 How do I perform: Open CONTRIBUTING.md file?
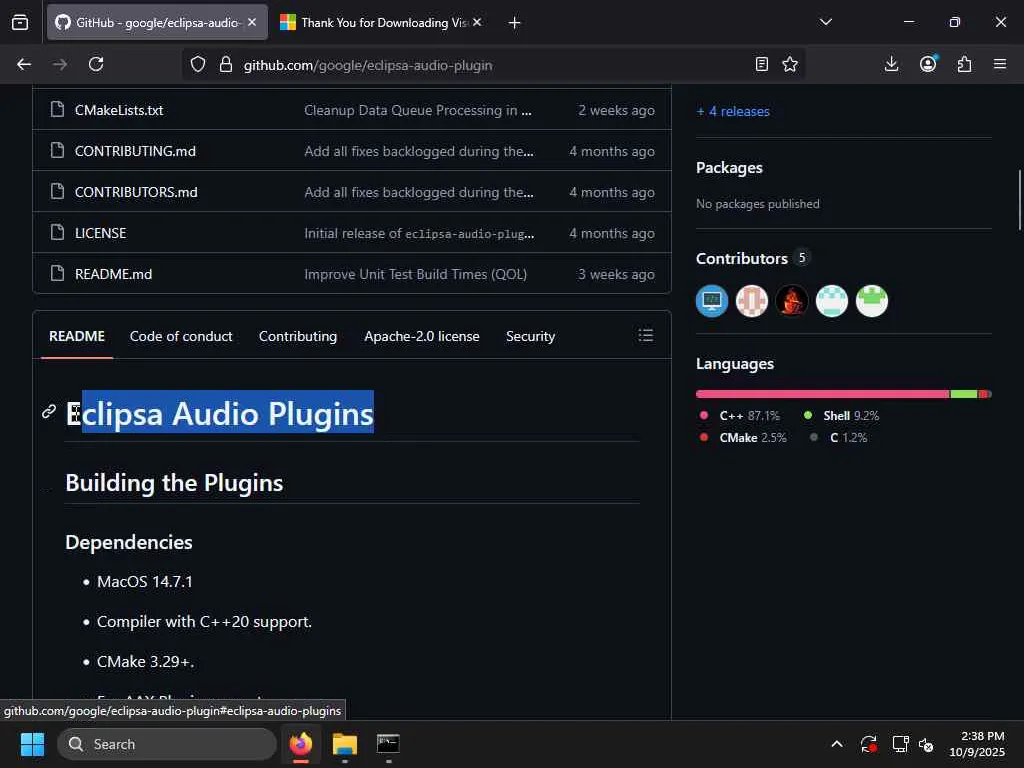(x=135, y=151)
